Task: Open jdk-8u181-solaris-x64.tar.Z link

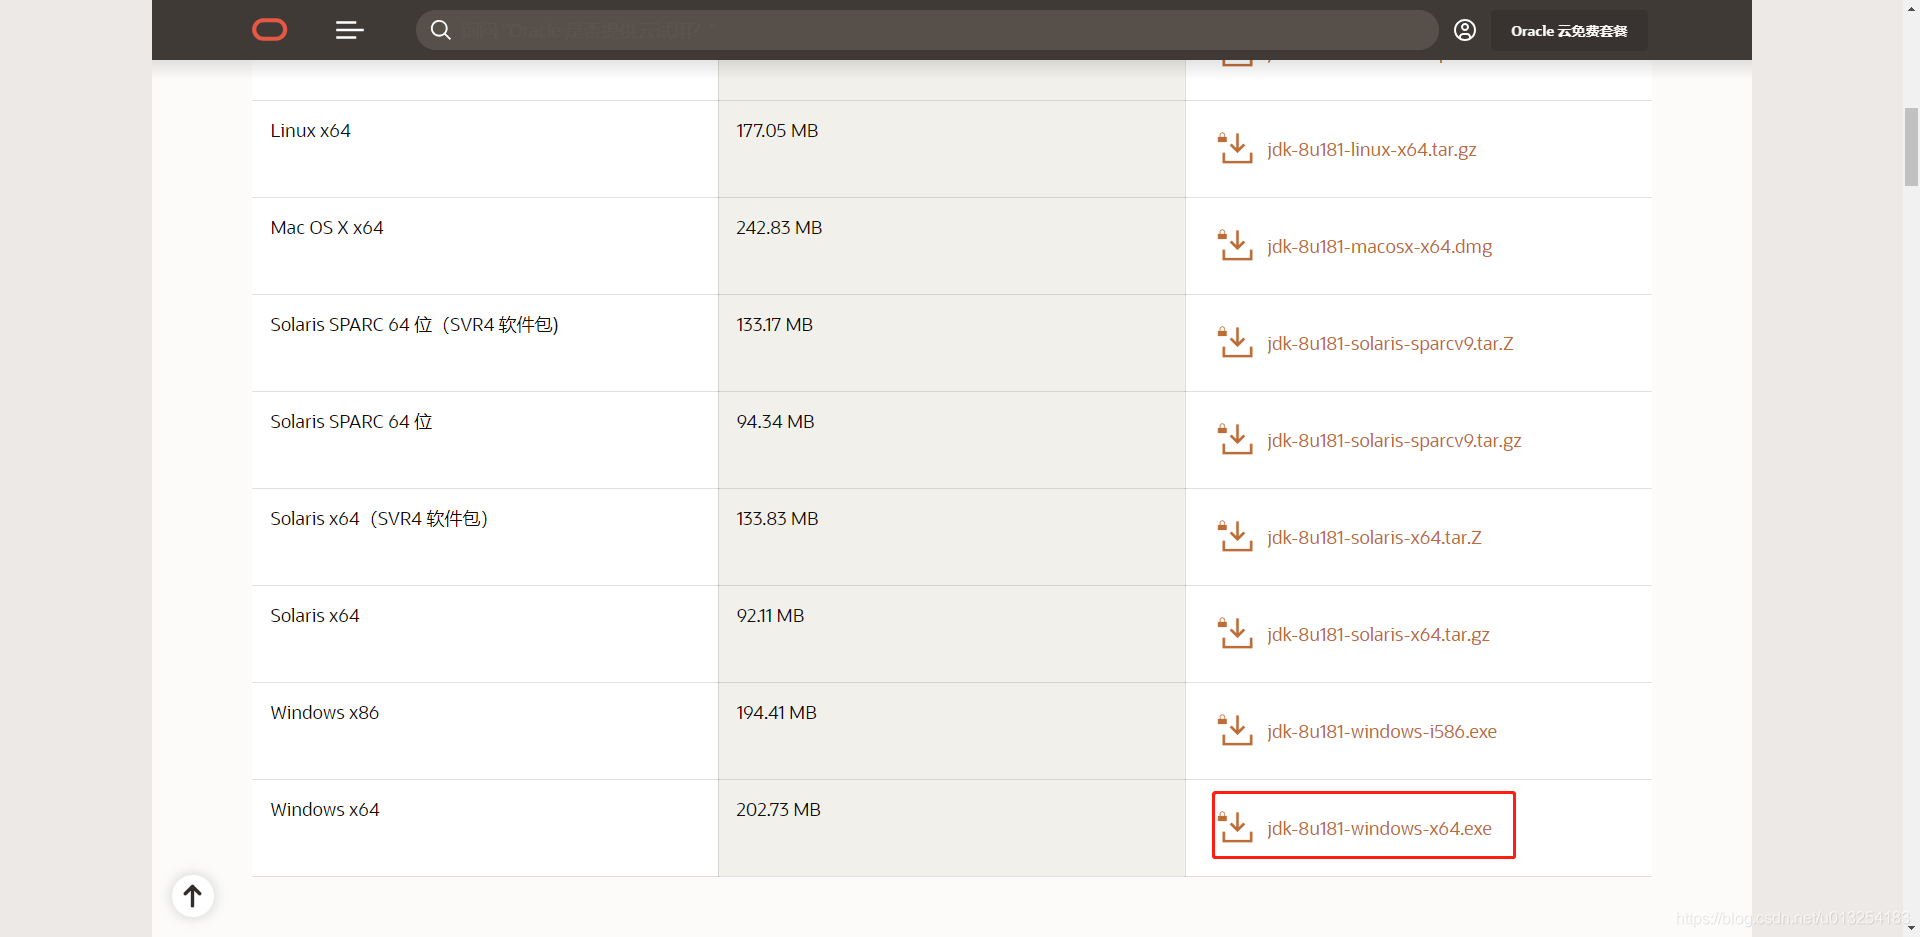Action: pos(1374,538)
